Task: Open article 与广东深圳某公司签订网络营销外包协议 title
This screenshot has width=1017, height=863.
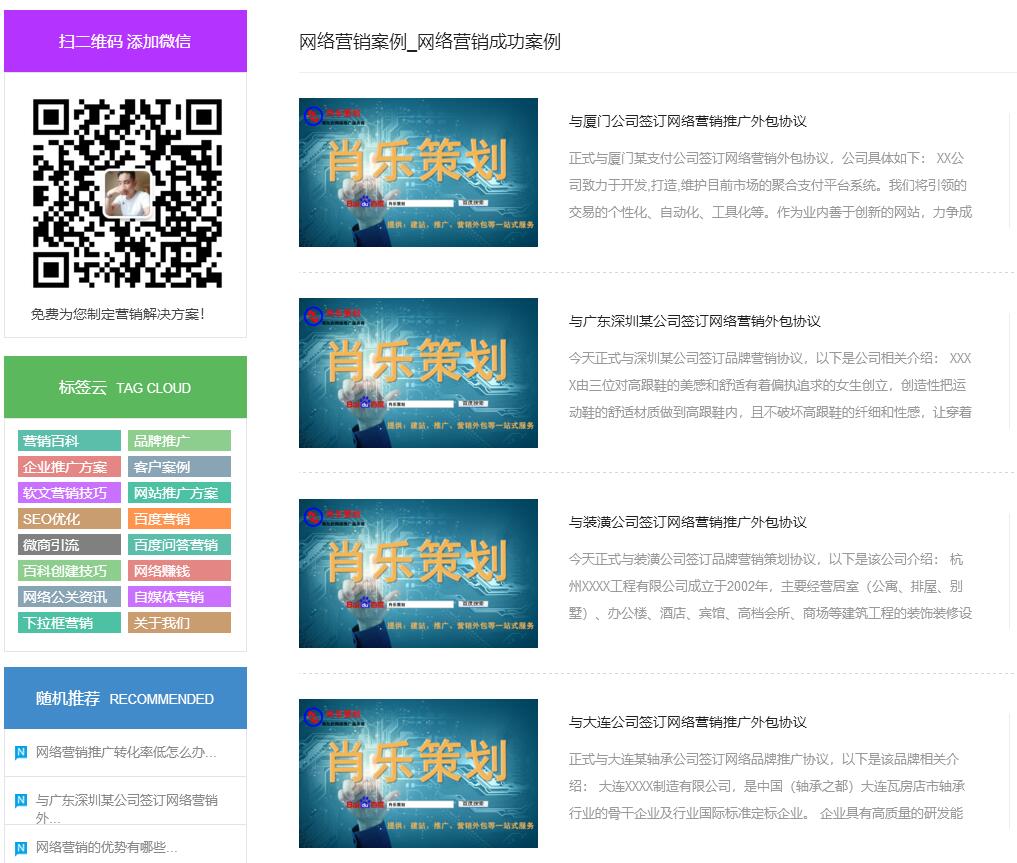Action: [x=694, y=321]
